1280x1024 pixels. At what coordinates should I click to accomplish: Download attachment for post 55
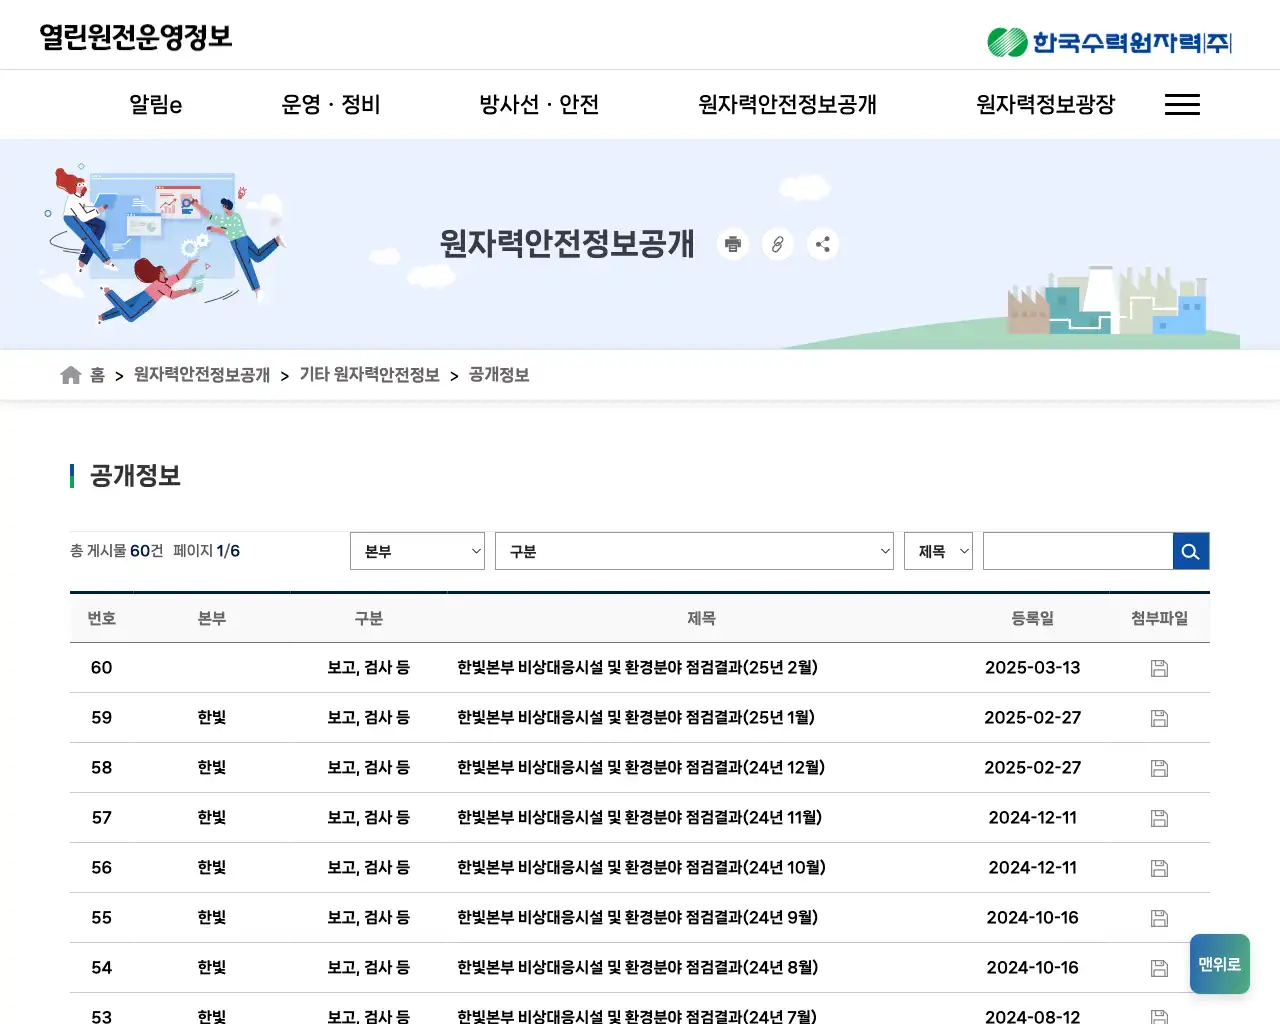1159,918
